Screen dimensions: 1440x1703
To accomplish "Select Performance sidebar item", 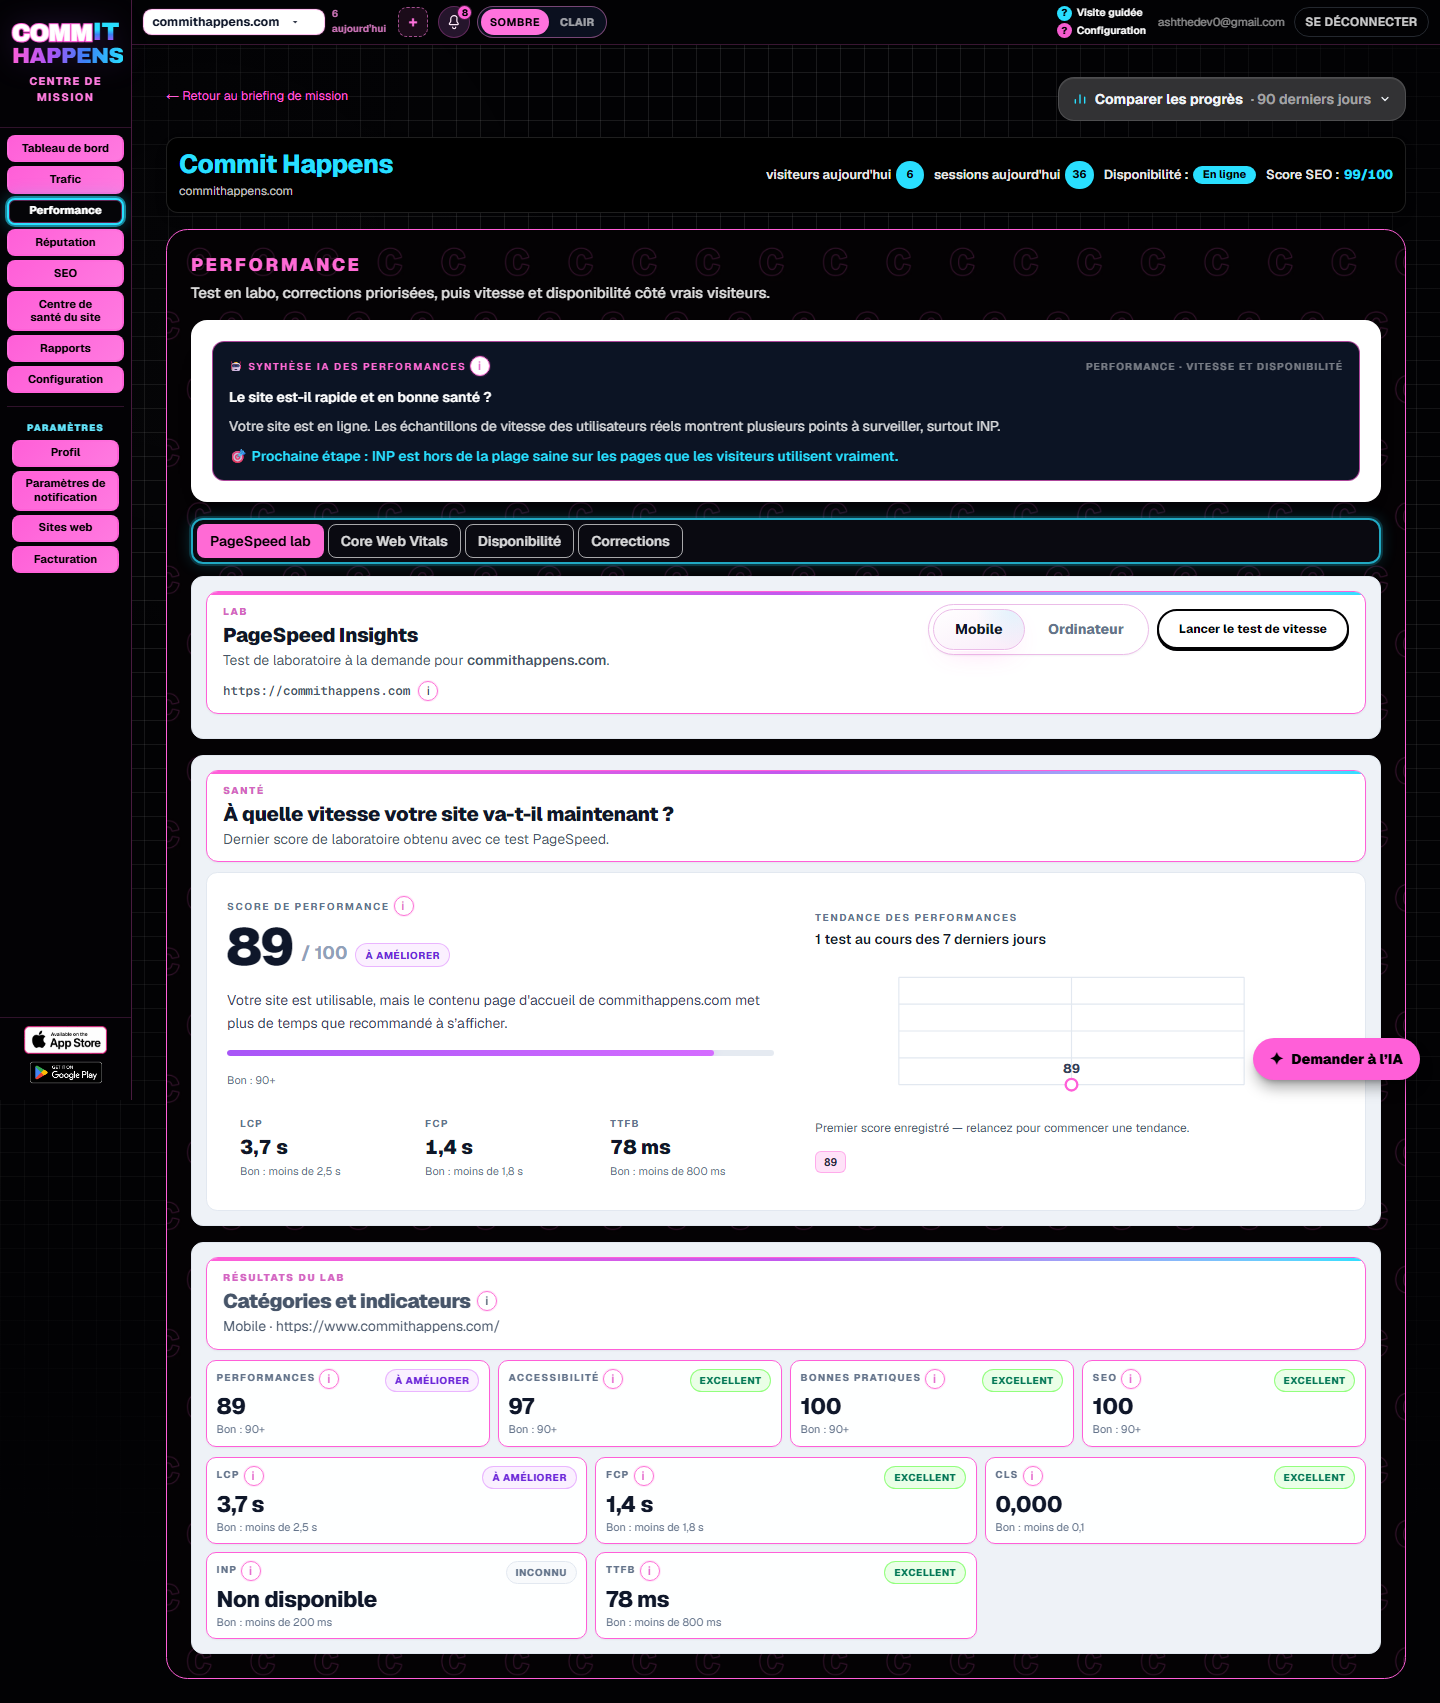I will click(x=66, y=211).
